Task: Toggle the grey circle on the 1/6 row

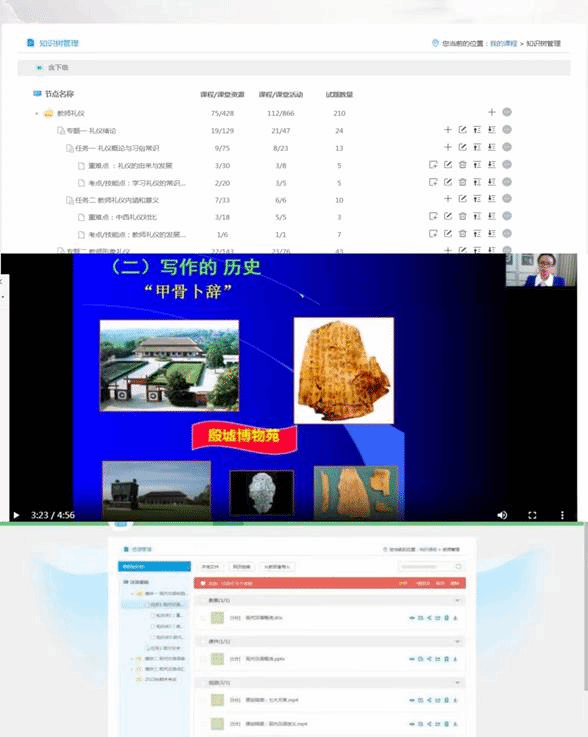Action: tap(507, 234)
